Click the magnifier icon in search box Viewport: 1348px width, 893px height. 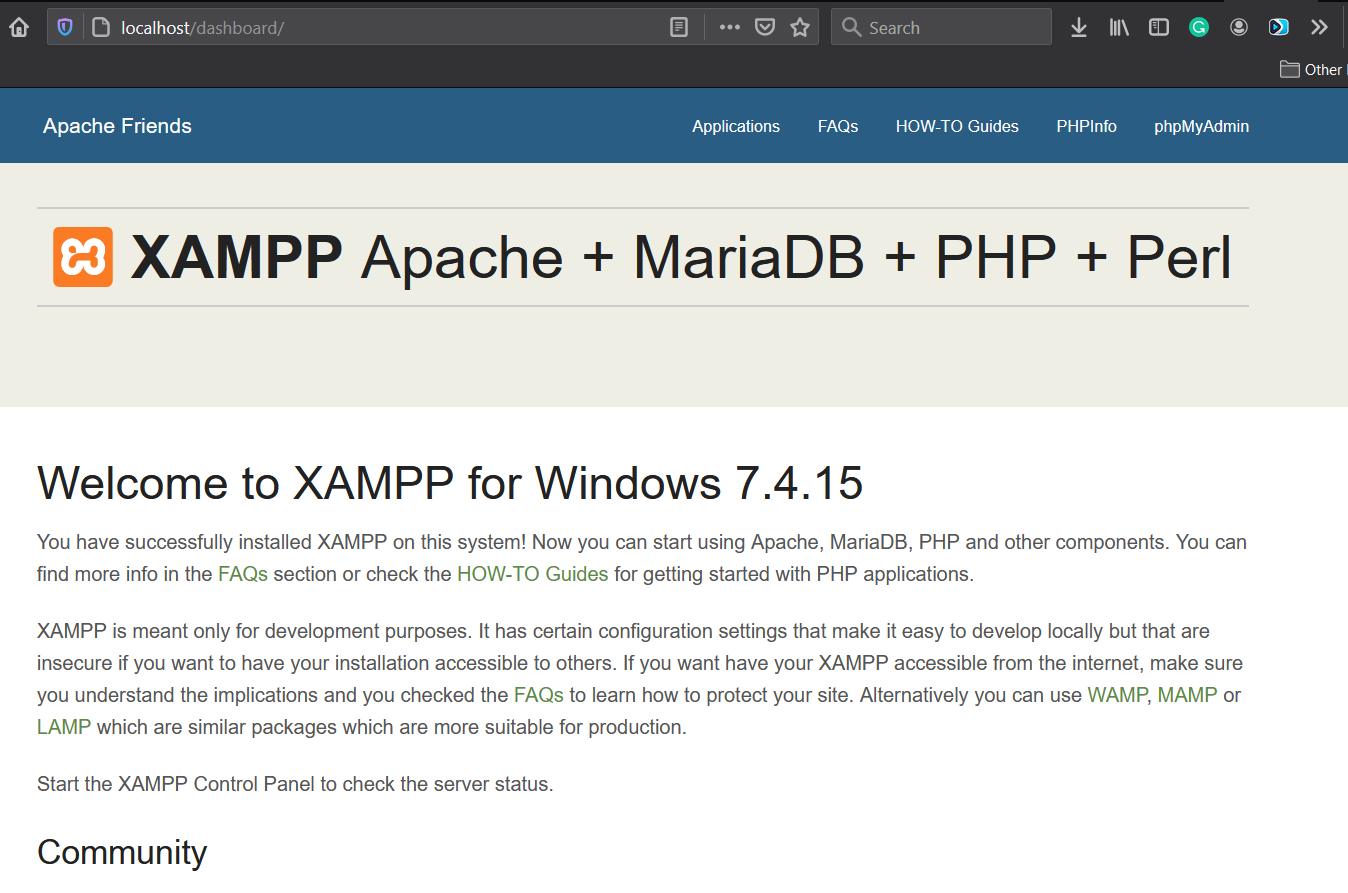852,28
